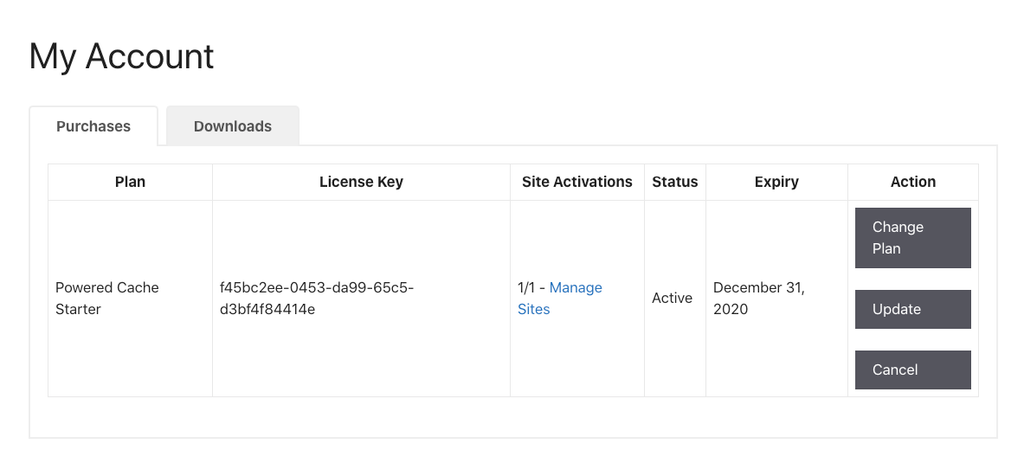Click the 1/1 site activations count
Viewport: 1024px width, 469px height.
(x=528, y=288)
